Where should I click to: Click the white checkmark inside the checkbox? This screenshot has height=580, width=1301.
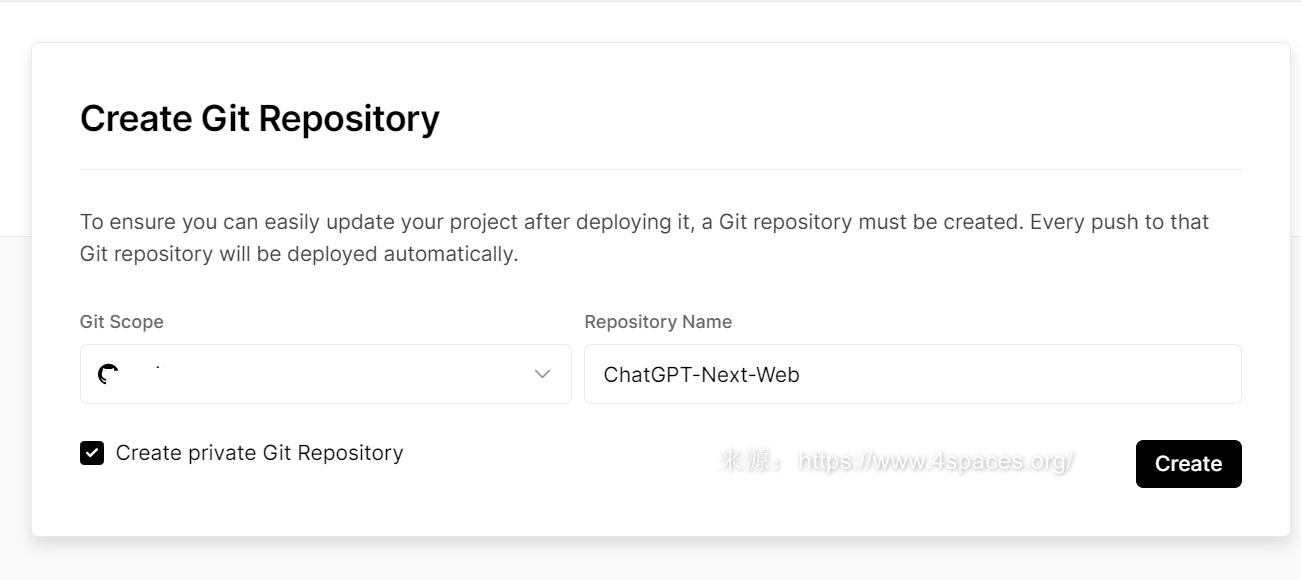[x=92, y=453]
